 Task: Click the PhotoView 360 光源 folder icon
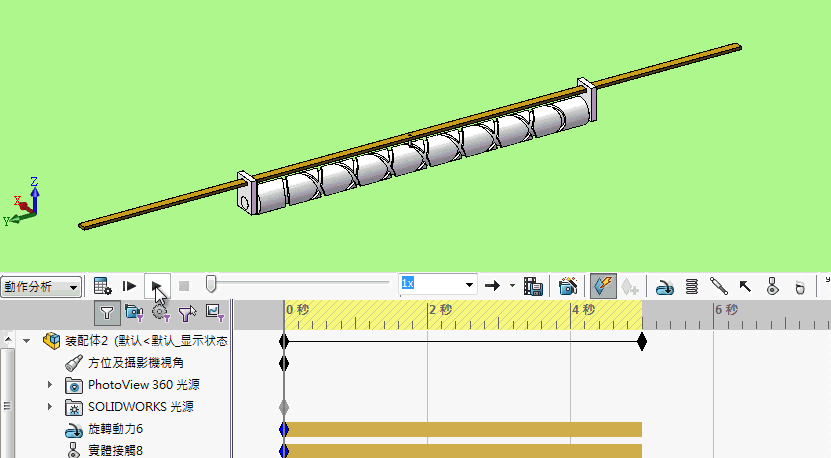pyautogui.click(x=74, y=385)
